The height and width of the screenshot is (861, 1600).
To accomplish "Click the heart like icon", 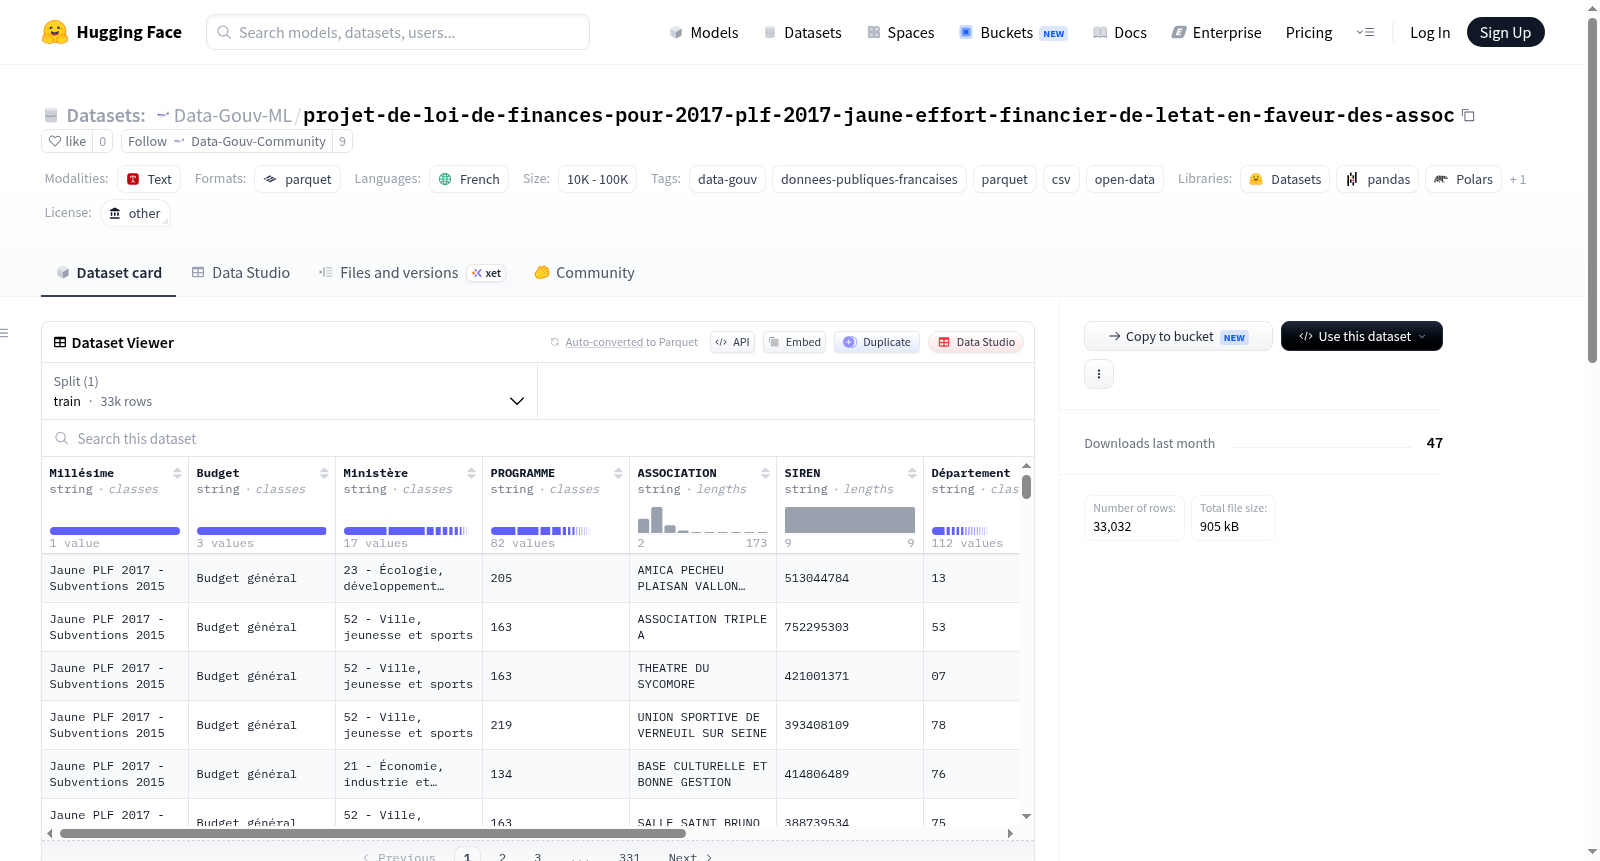I will 56,141.
